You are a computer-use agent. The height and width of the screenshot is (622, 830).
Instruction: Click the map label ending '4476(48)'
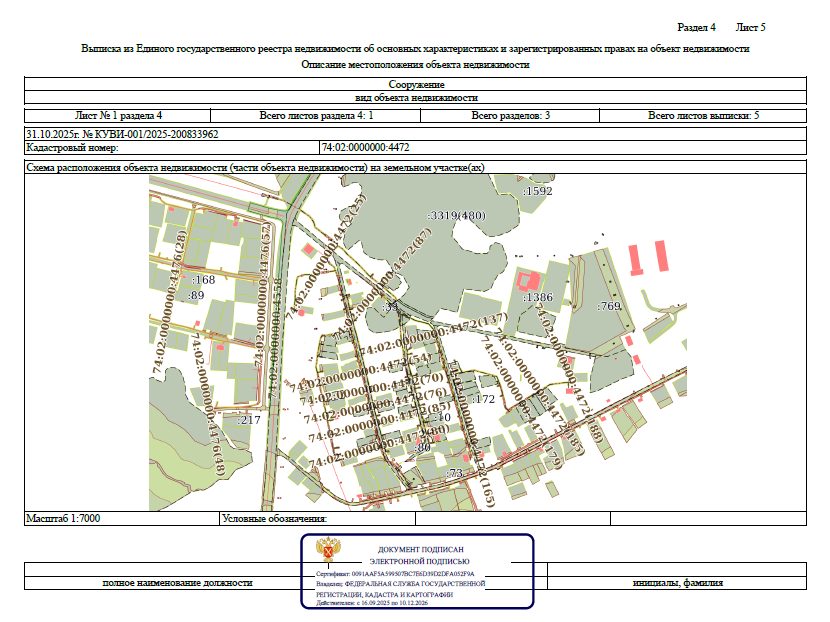click(x=209, y=403)
